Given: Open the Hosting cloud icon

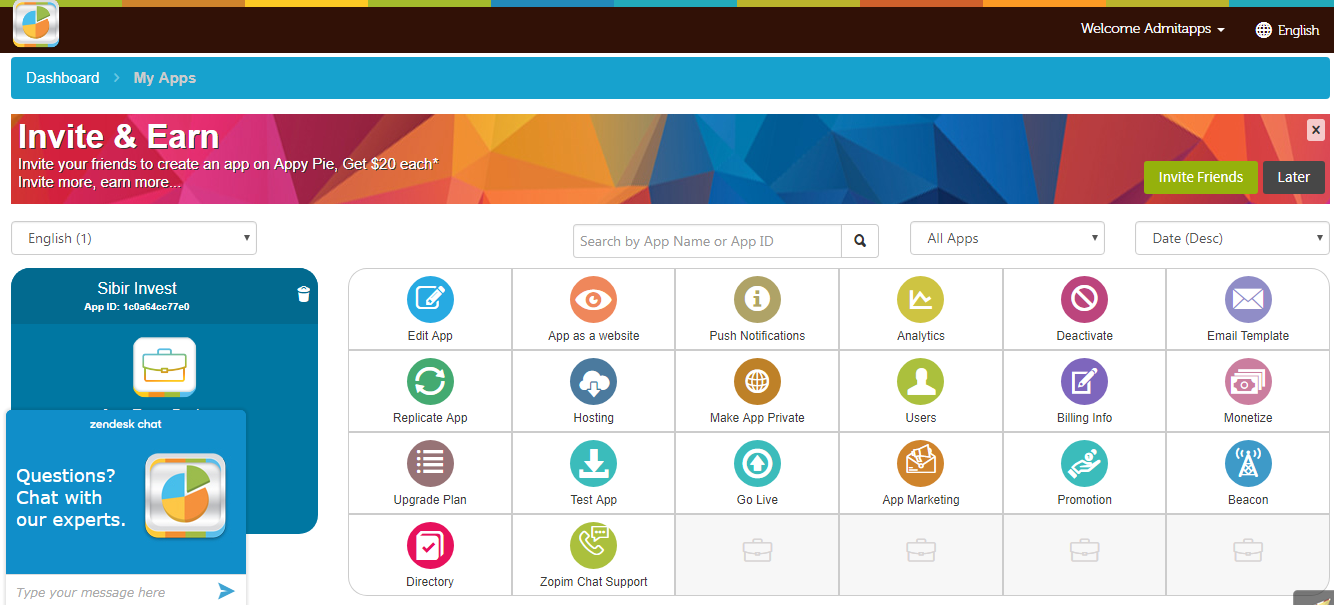Looking at the screenshot, I should click(593, 382).
